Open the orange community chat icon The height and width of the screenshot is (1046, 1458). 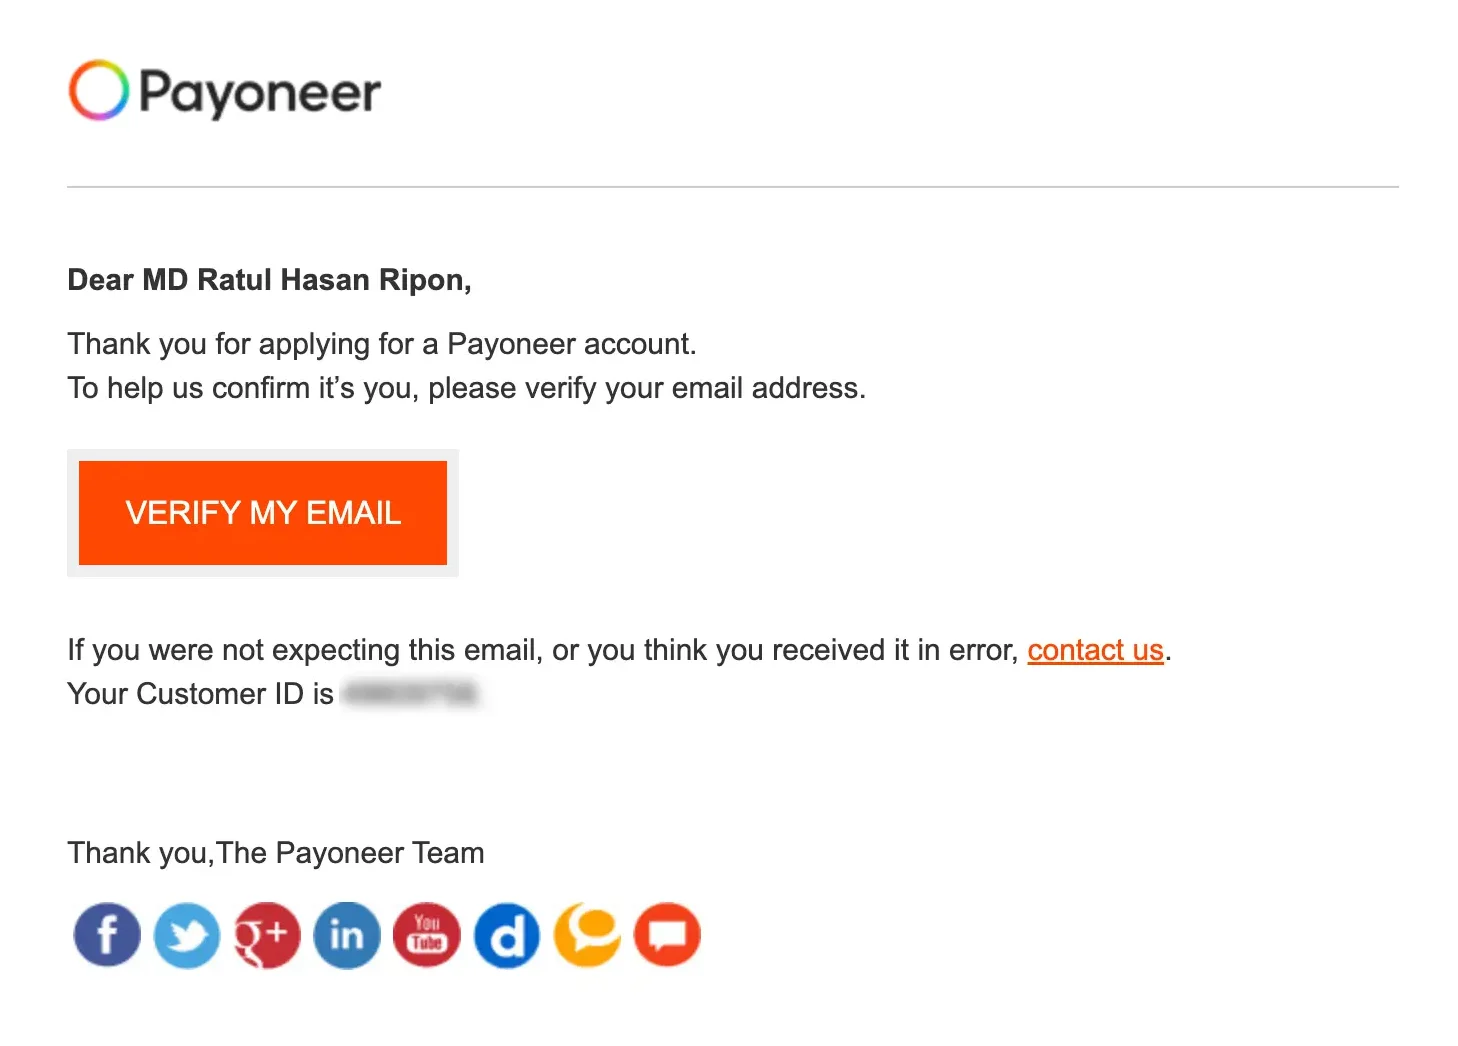(x=586, y=935)
